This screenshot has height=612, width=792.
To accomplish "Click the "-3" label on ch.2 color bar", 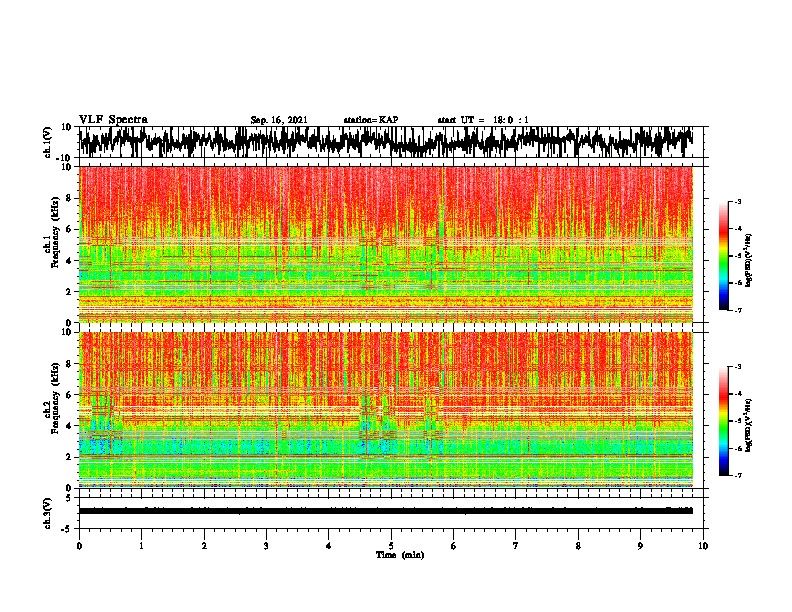I will [x=737, y=367].
